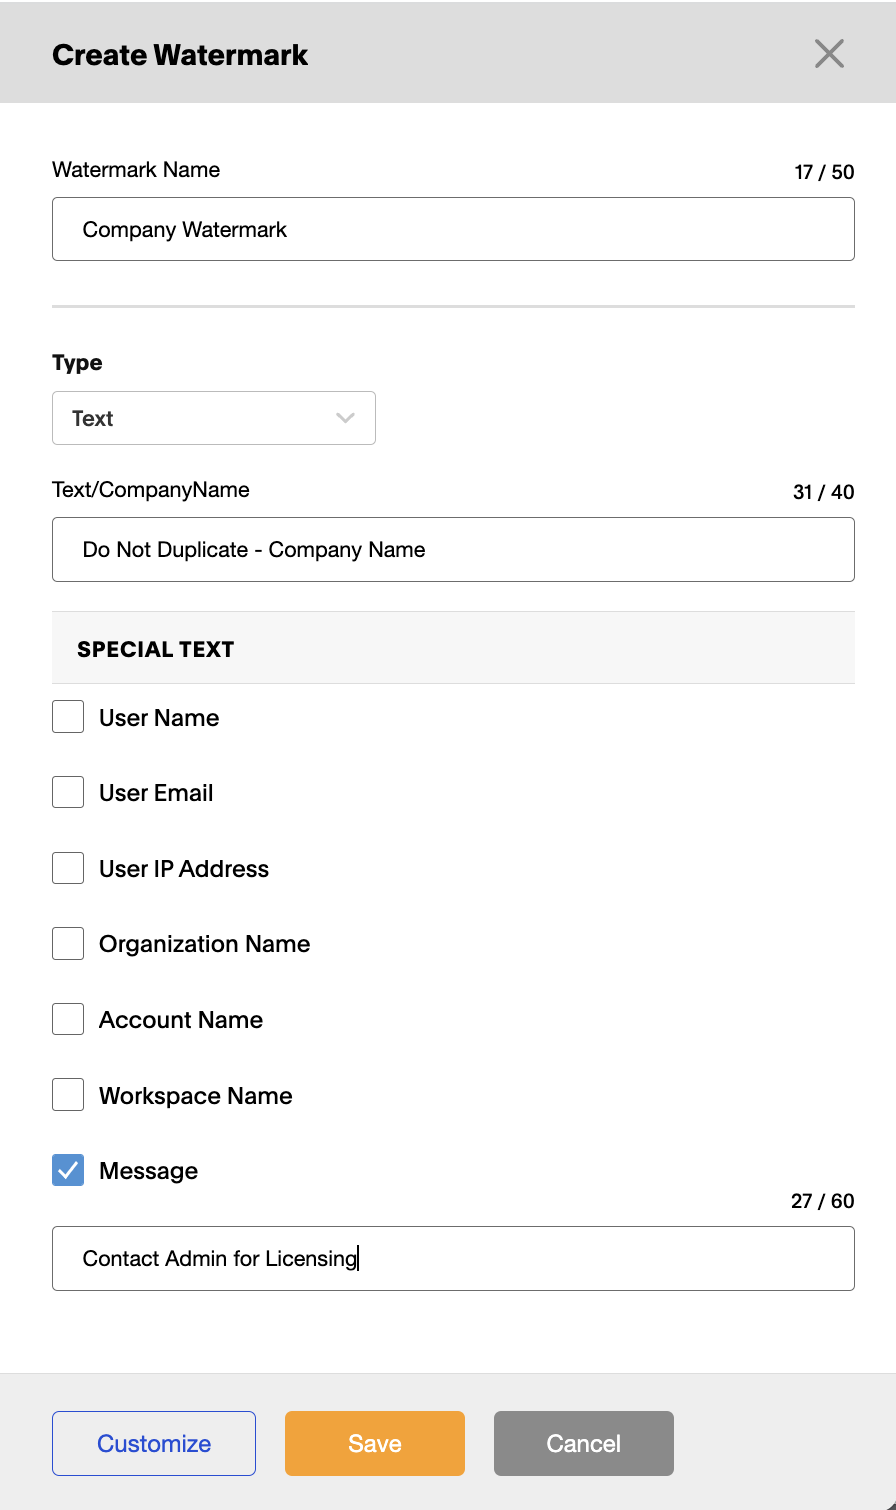This screenshot has width=896, height=1510.
Task: Select the Text type combo box
Action: point(214,418)
